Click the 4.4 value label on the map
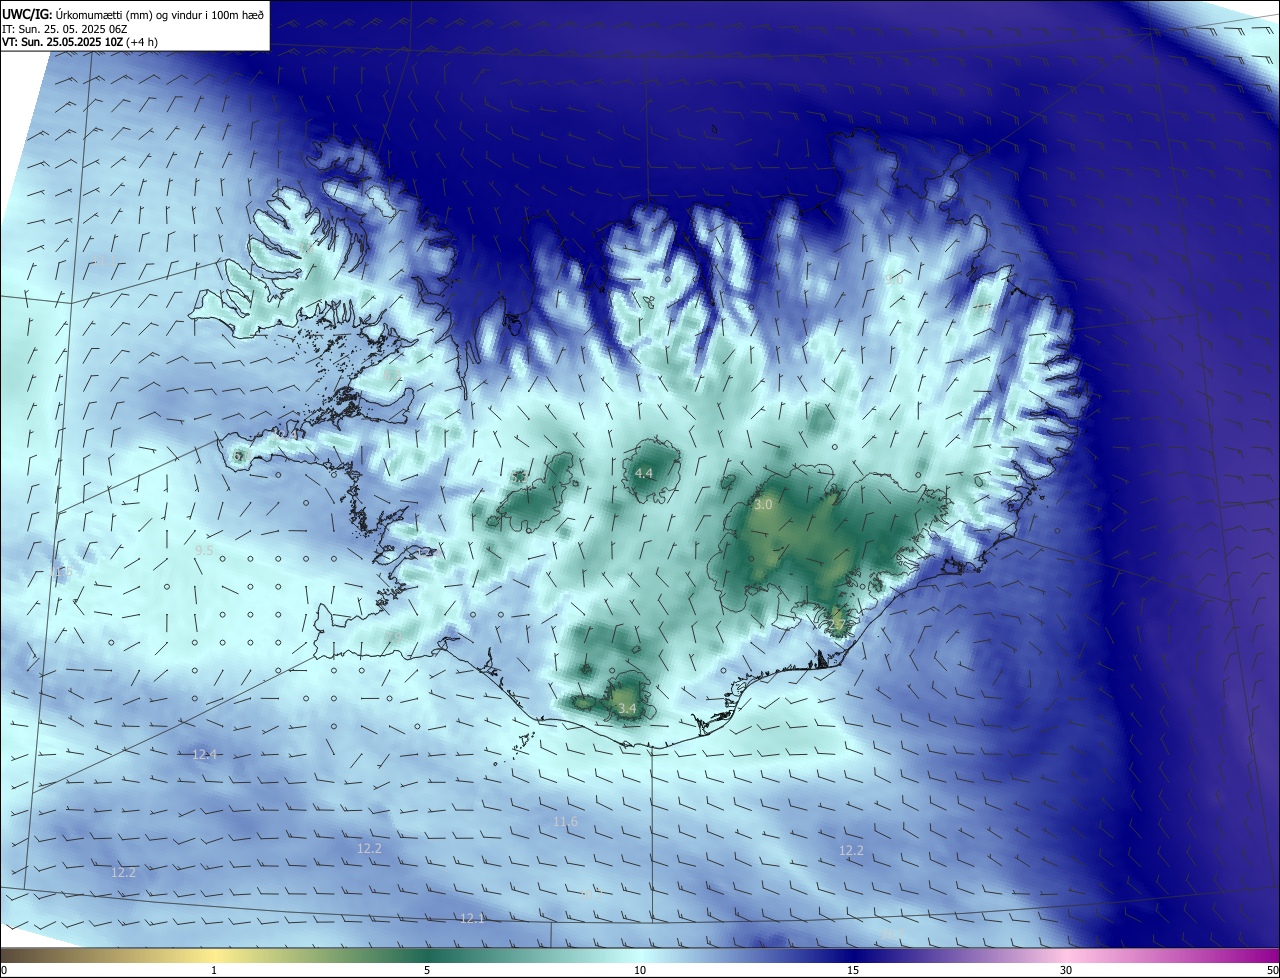1280x978 pixels. [644, 474]
